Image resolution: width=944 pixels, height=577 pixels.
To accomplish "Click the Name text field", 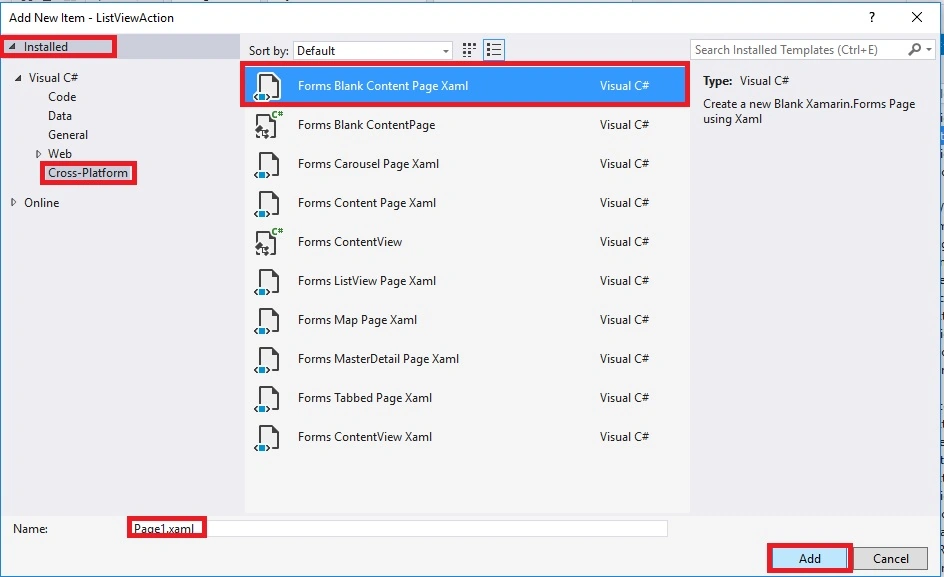I will (x=397, y=528).
